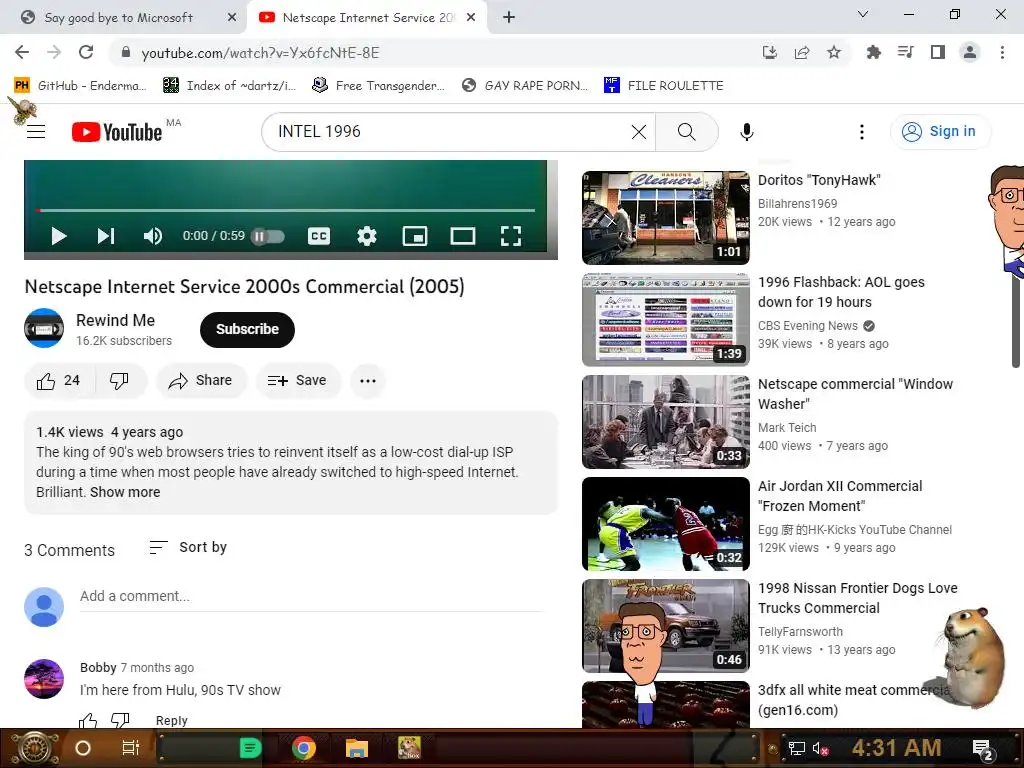Open YouTube settings three-dot menu
The image size is (1024, 768).
tap(861, 132)
